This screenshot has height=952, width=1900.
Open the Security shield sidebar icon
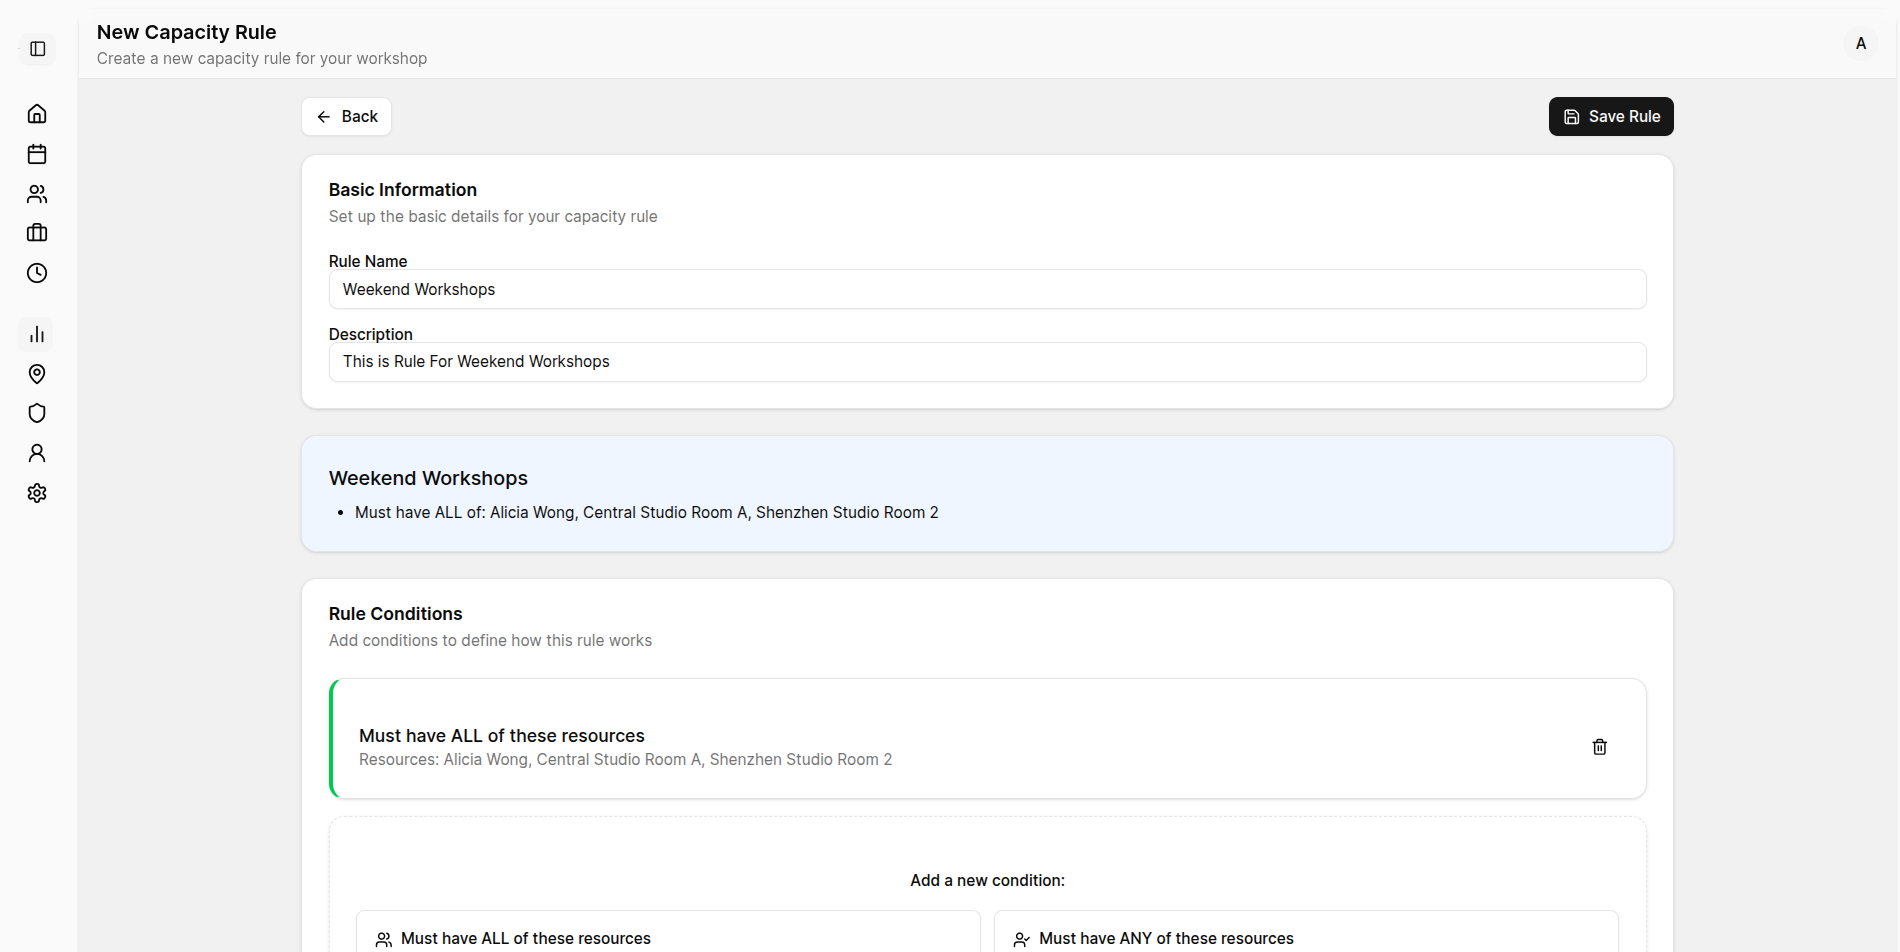pos(37,413)
